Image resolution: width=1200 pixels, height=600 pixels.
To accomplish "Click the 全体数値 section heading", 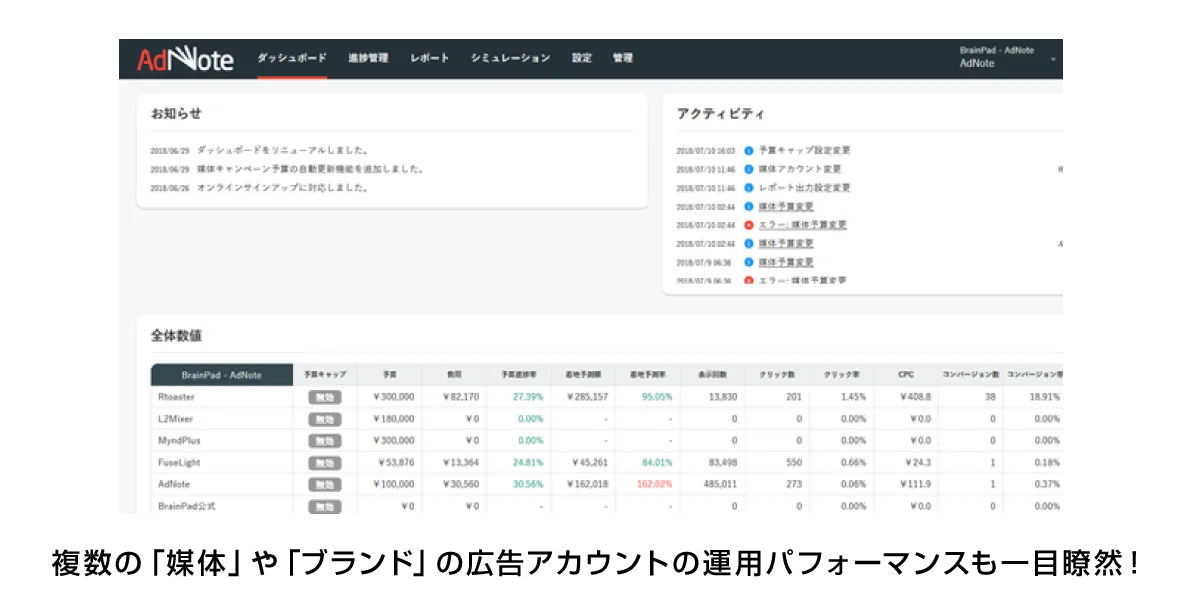I will coord(176,336).
